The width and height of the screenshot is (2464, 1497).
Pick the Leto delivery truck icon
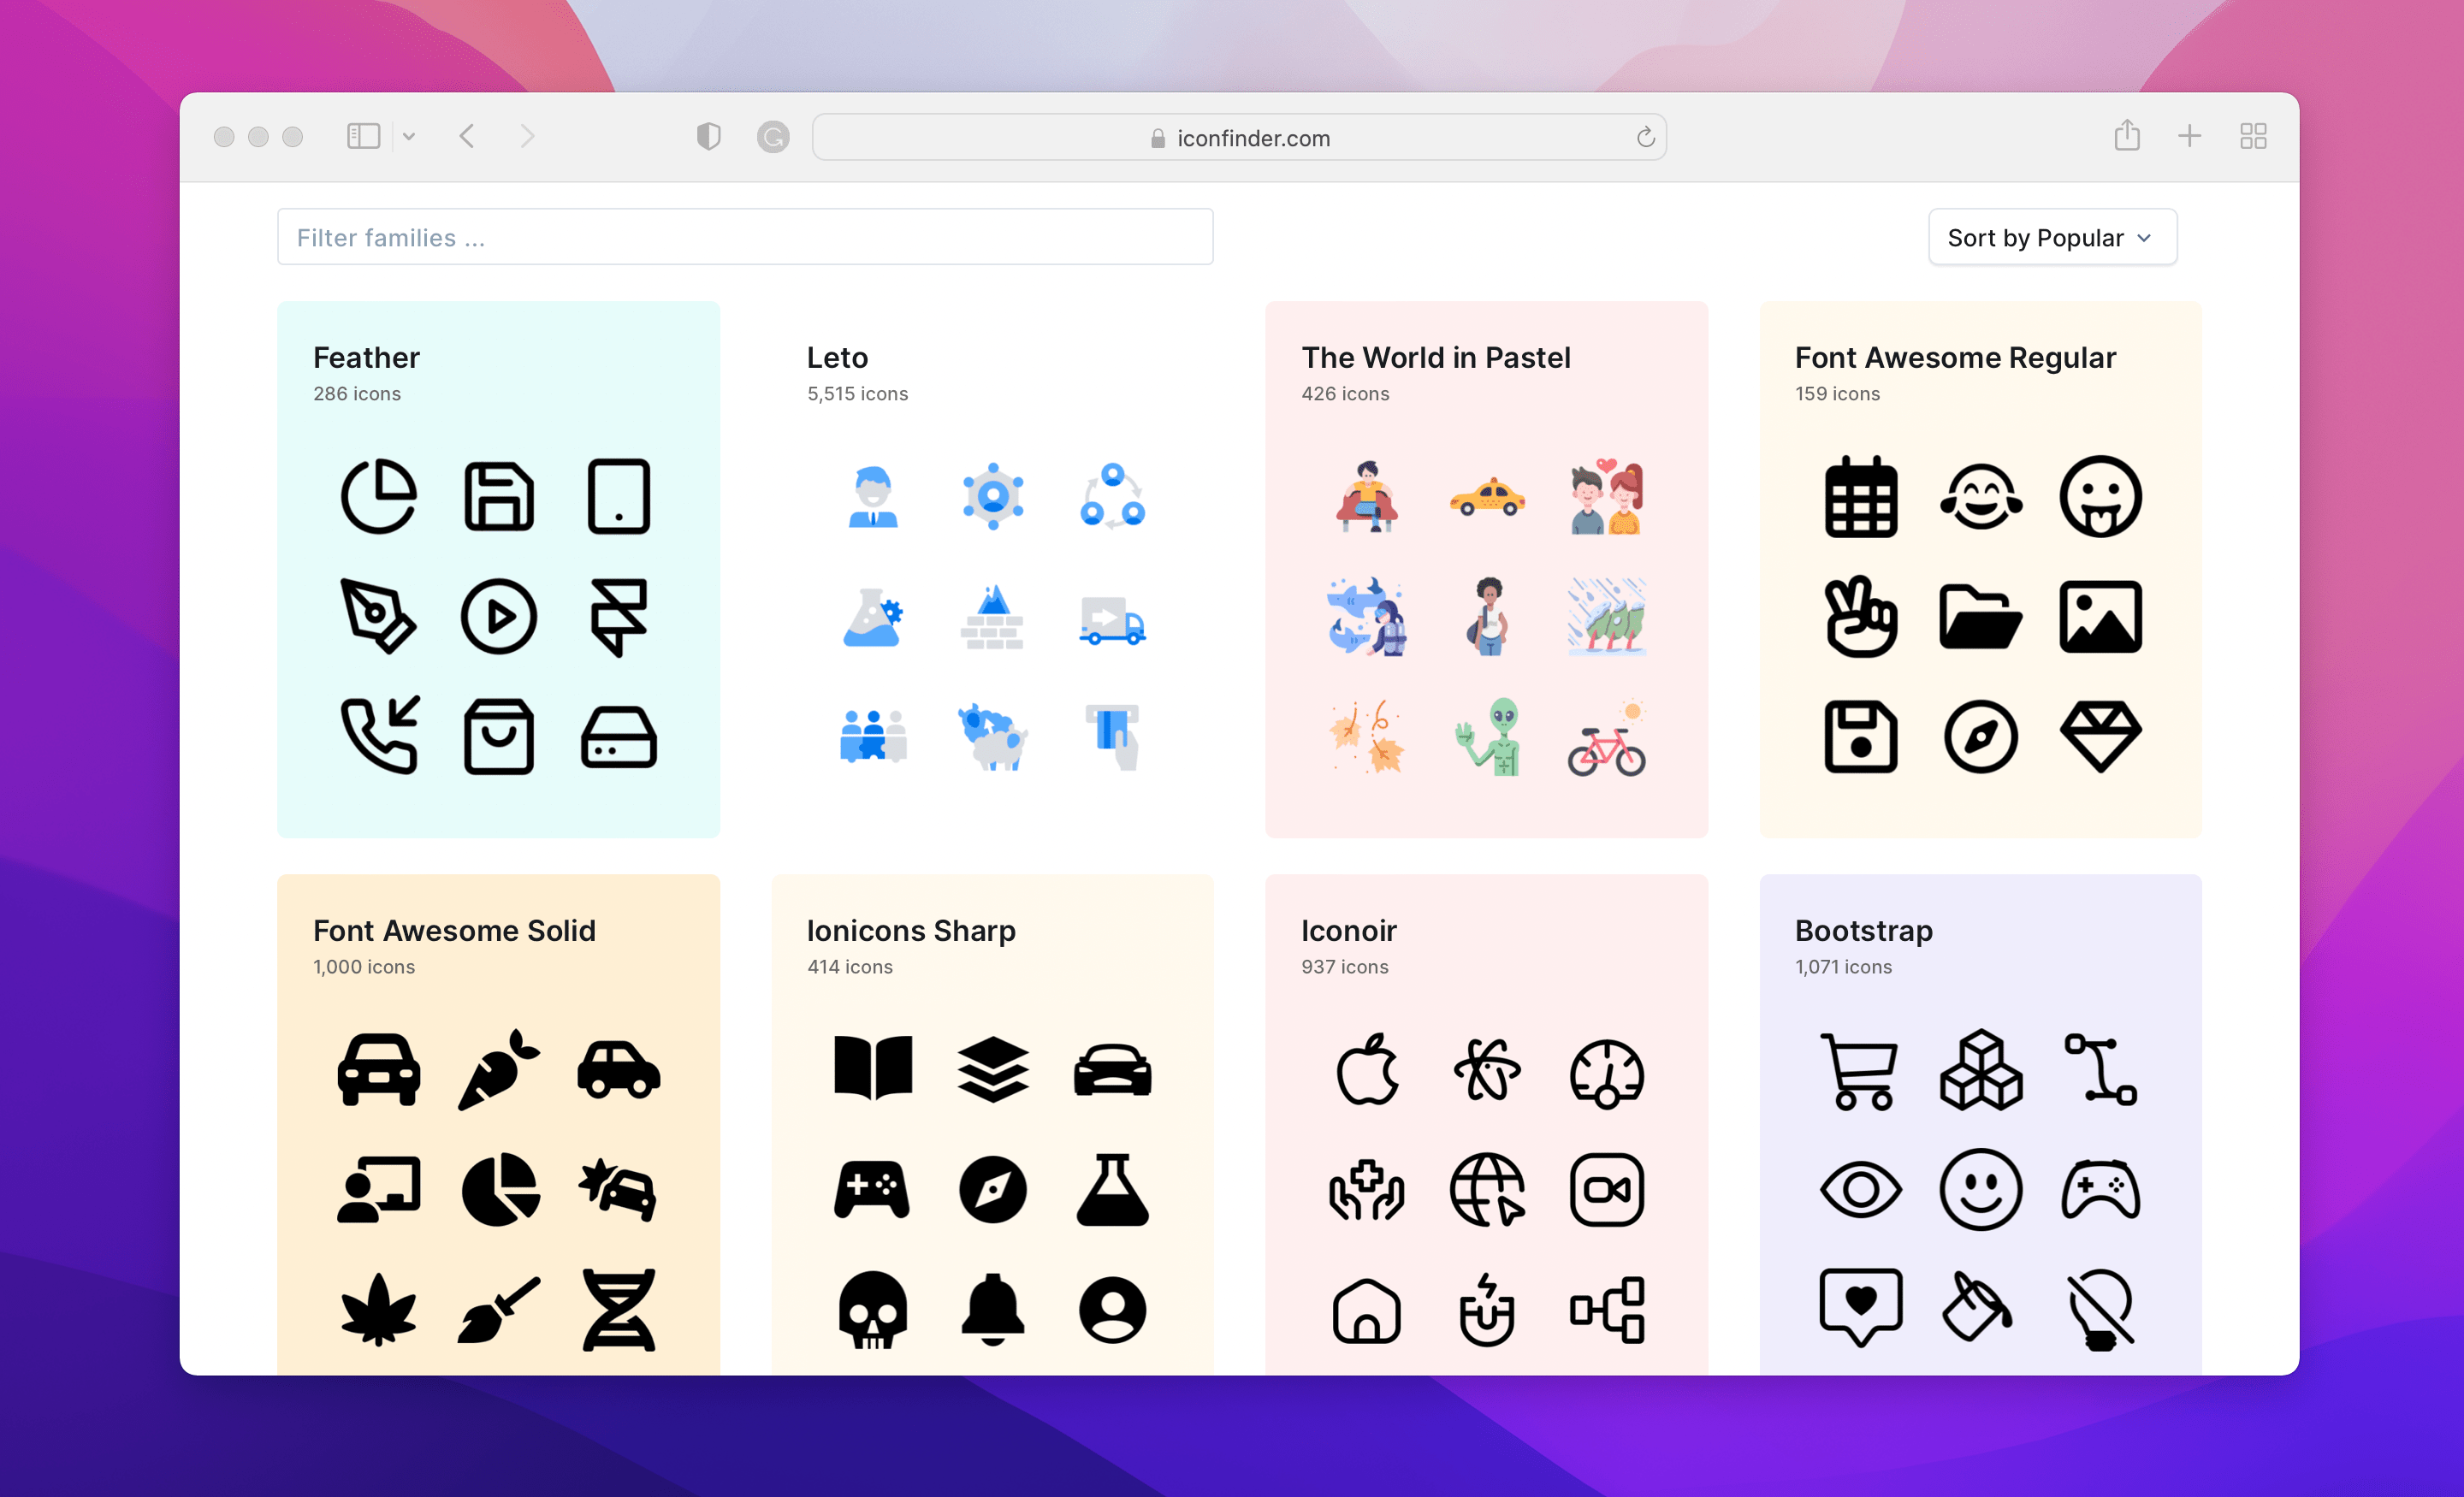tap(1112, 620)
